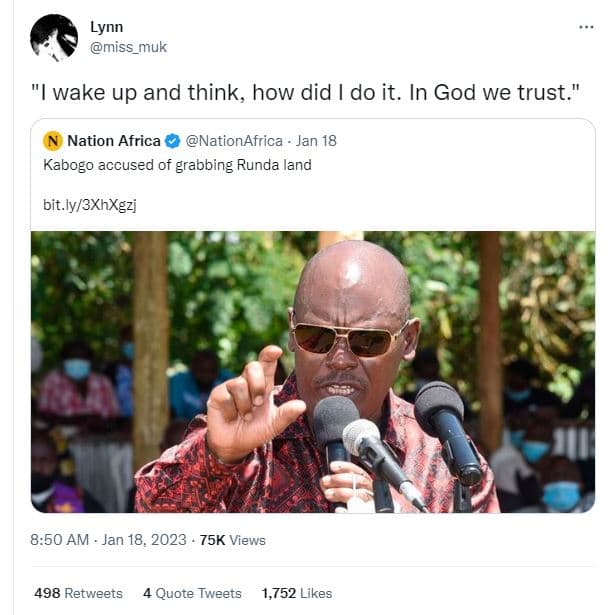Click the quoted headline about Kabogo and Runda land

click(x=177, y=165)
